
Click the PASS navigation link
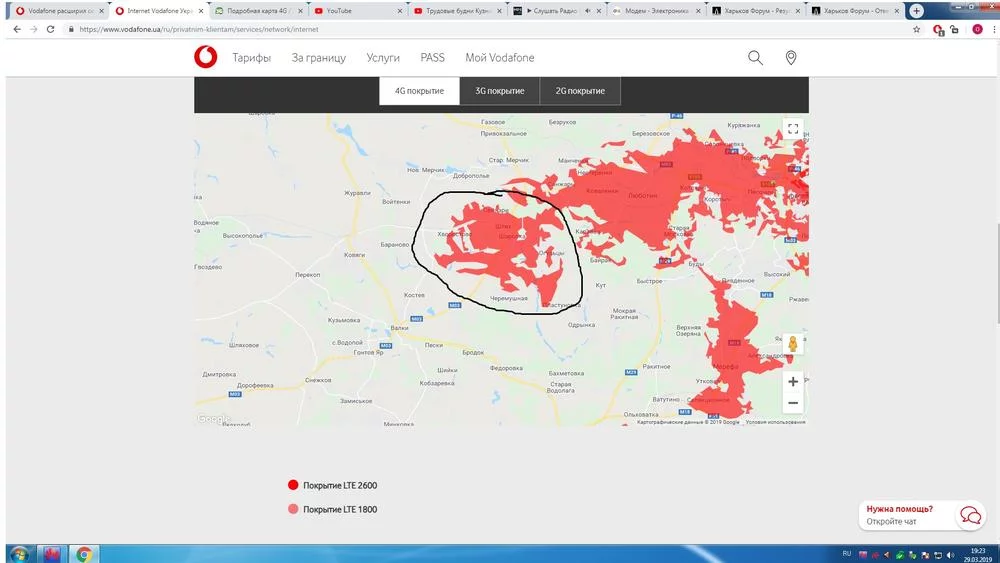point(432,58)
